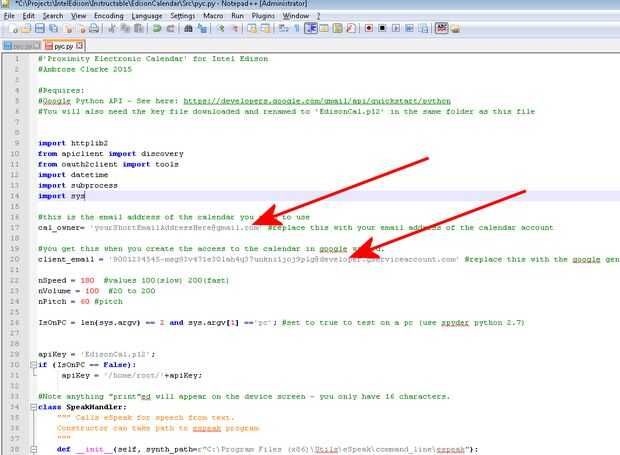Viewport: 620px width, 455px height.
Task: Run macro multiple times icon
Action: tap(409, 28)
